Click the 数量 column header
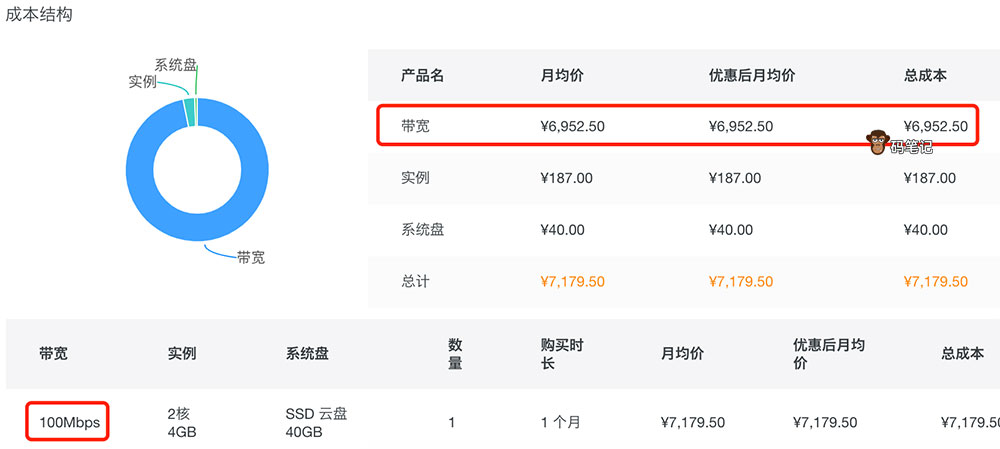The image size is (1000, 449). pyautogui.click(x=455, y=354)
